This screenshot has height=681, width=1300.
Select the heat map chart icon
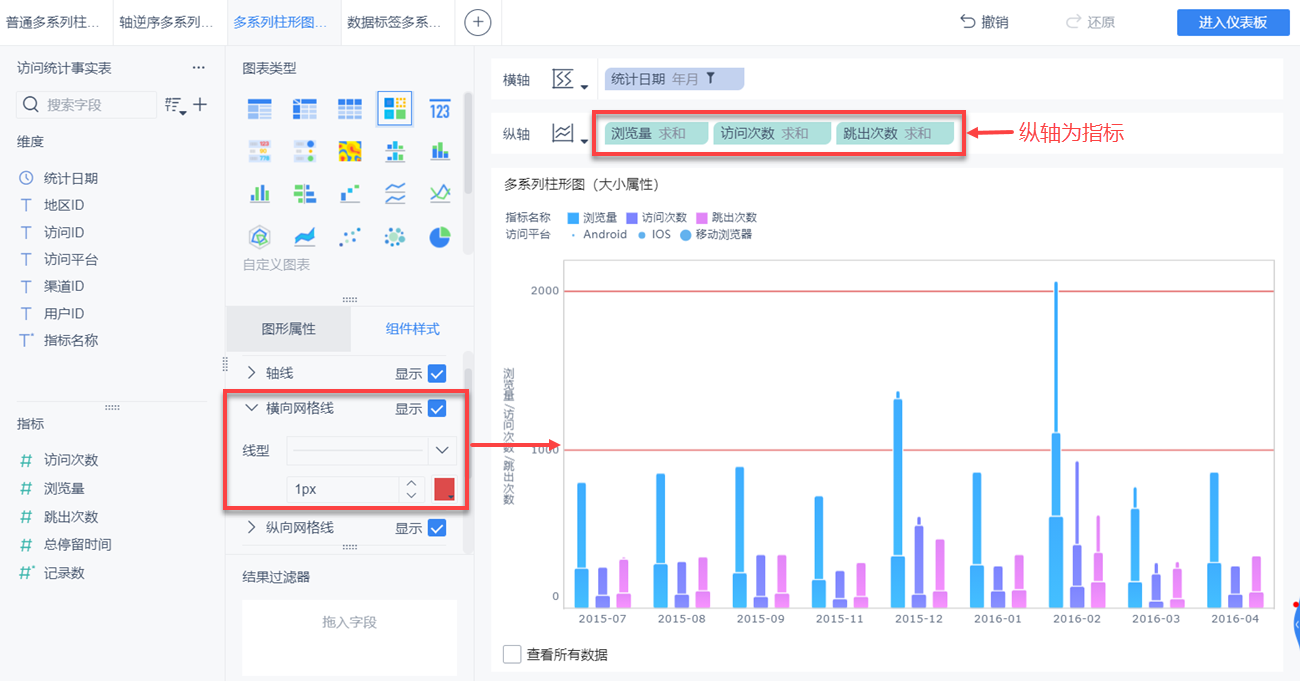(x=350, y=151)
